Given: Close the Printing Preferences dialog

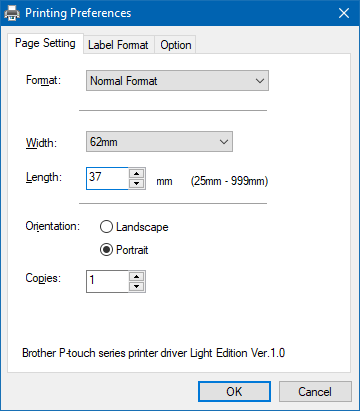Looking at the screenshot, I should click(344, 13).
